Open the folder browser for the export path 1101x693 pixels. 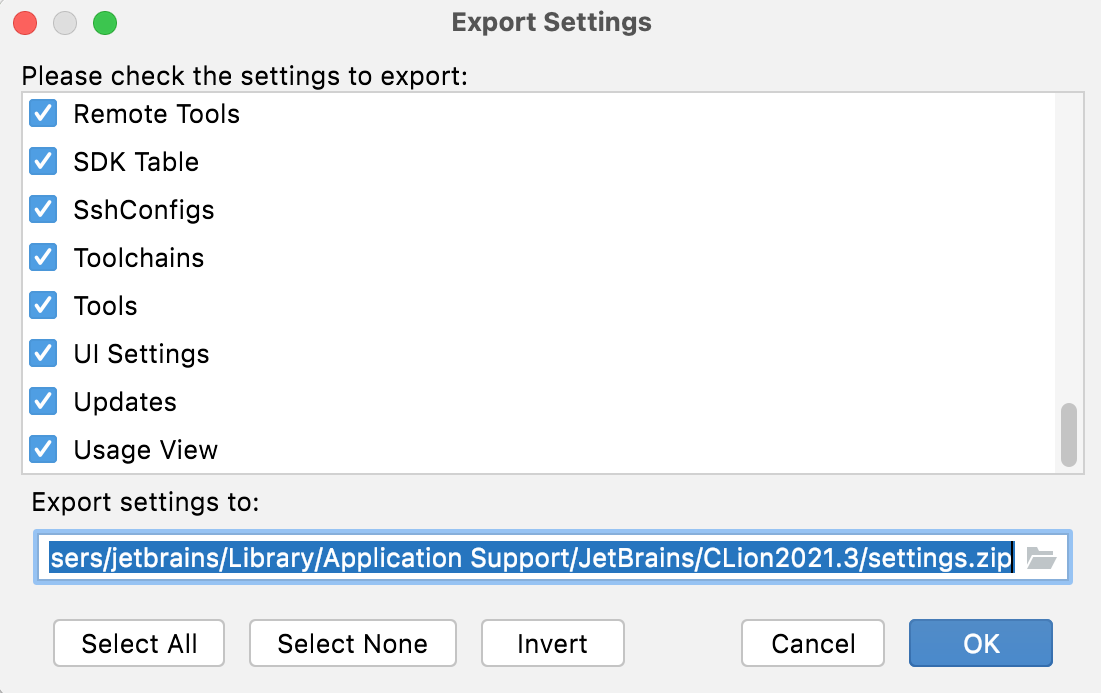tap(1042, 558)
